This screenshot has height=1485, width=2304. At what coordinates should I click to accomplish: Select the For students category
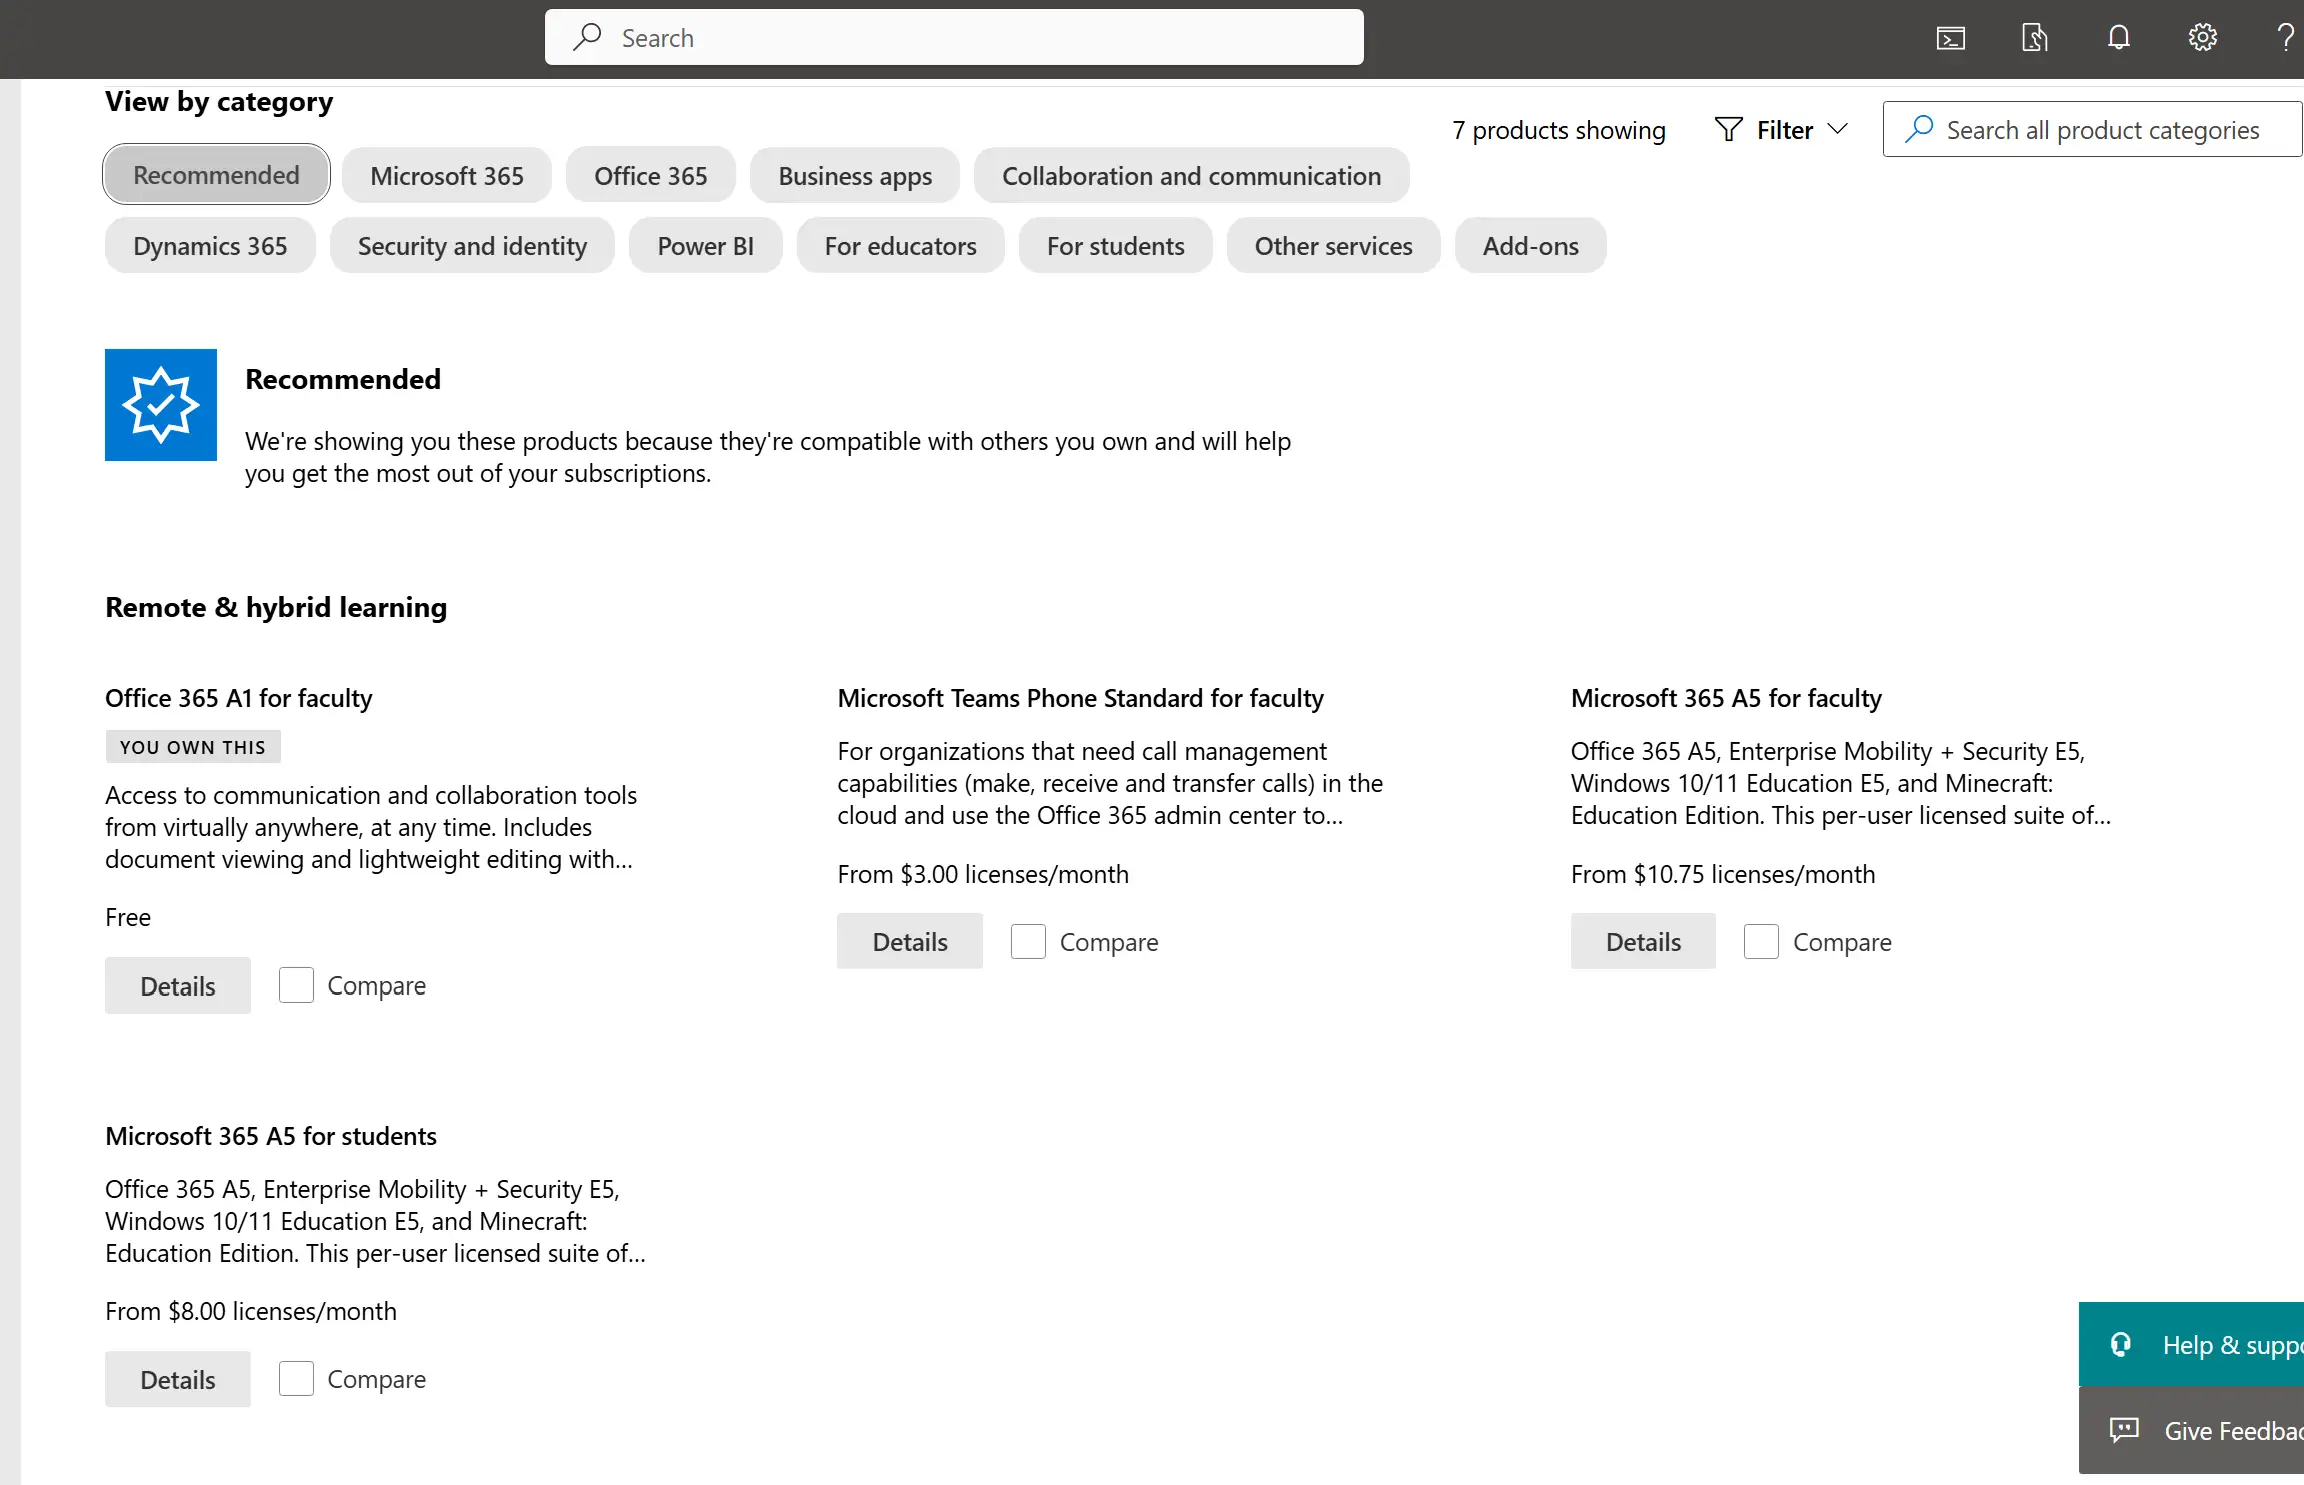pyautogui.click(x=1115, y=245)
